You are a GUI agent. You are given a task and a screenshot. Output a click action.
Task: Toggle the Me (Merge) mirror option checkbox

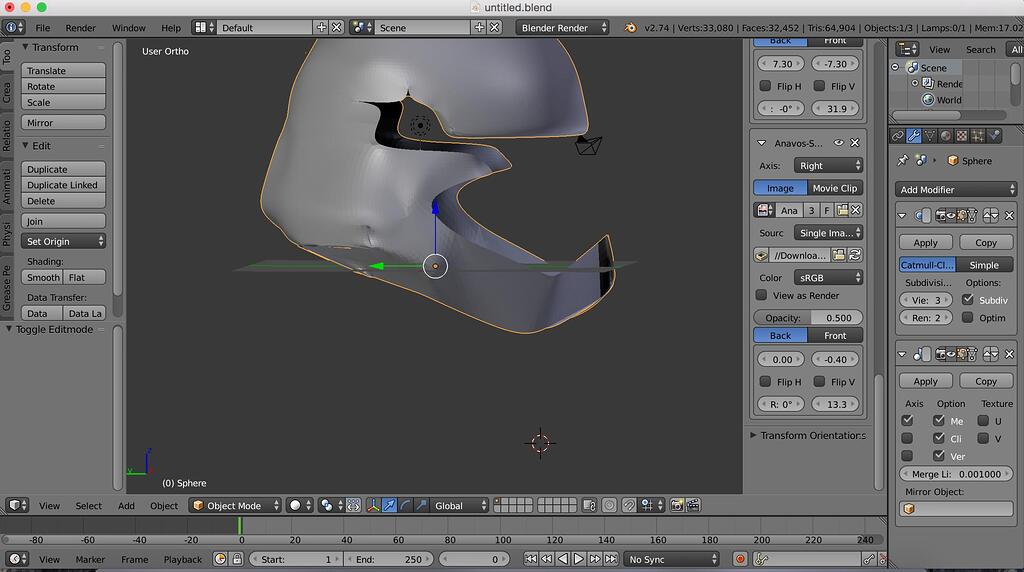click(x=939, y=421)
